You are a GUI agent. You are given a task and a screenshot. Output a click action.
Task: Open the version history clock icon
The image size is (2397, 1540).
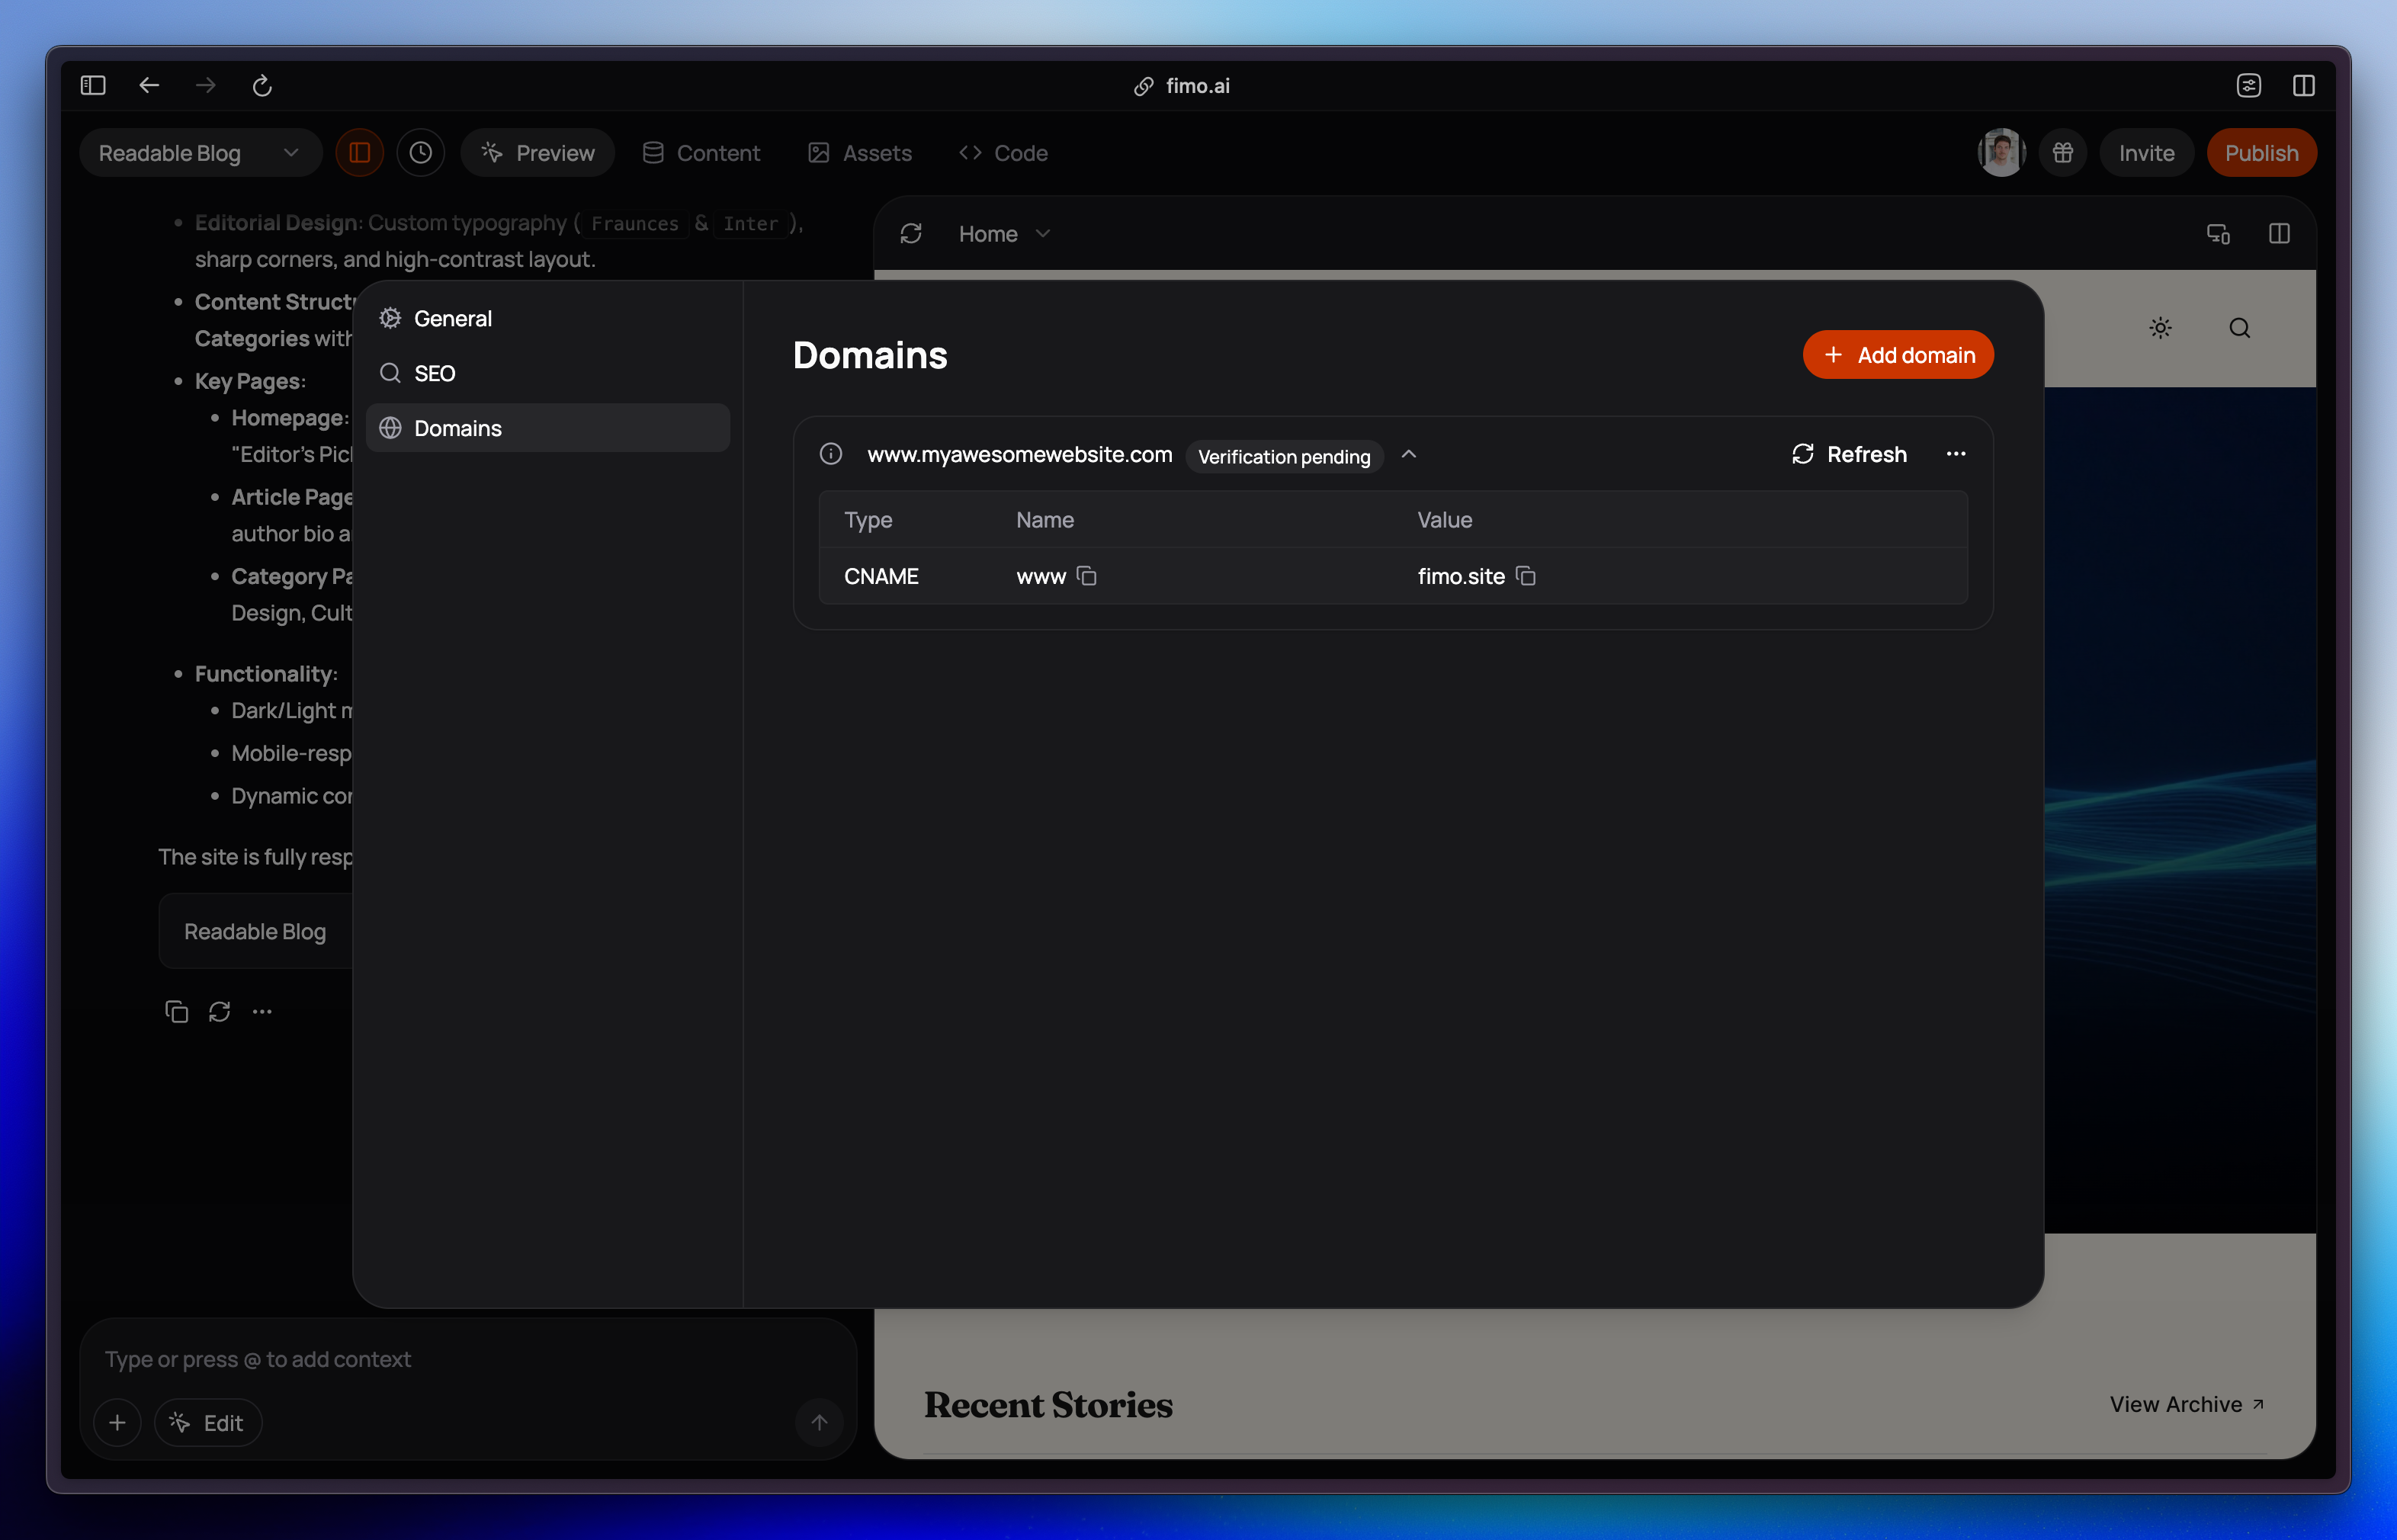point(421,152)
